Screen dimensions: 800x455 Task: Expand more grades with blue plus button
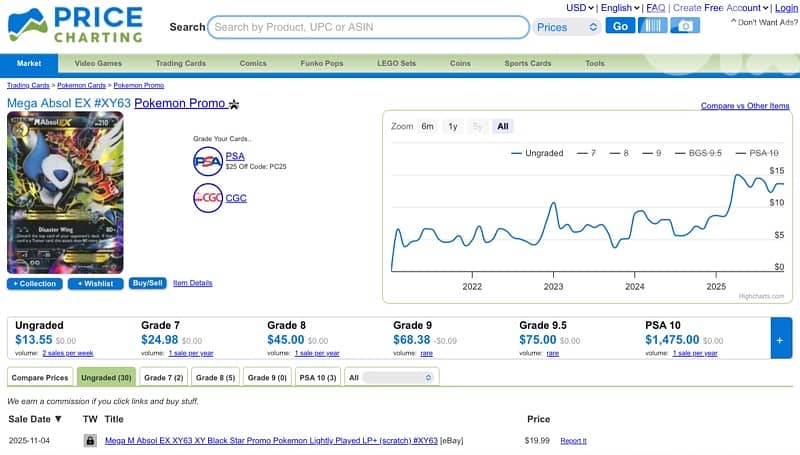781,339
